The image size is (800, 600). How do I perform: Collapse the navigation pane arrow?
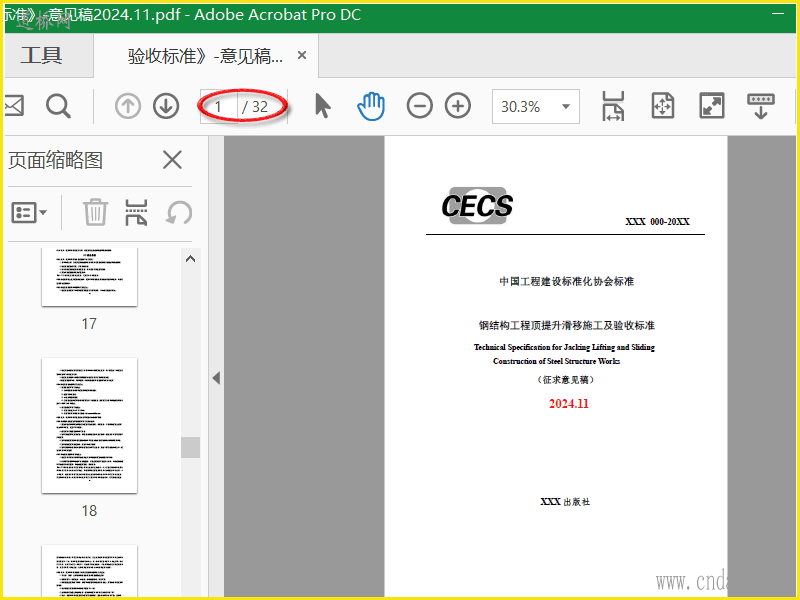tap(216, 378)
